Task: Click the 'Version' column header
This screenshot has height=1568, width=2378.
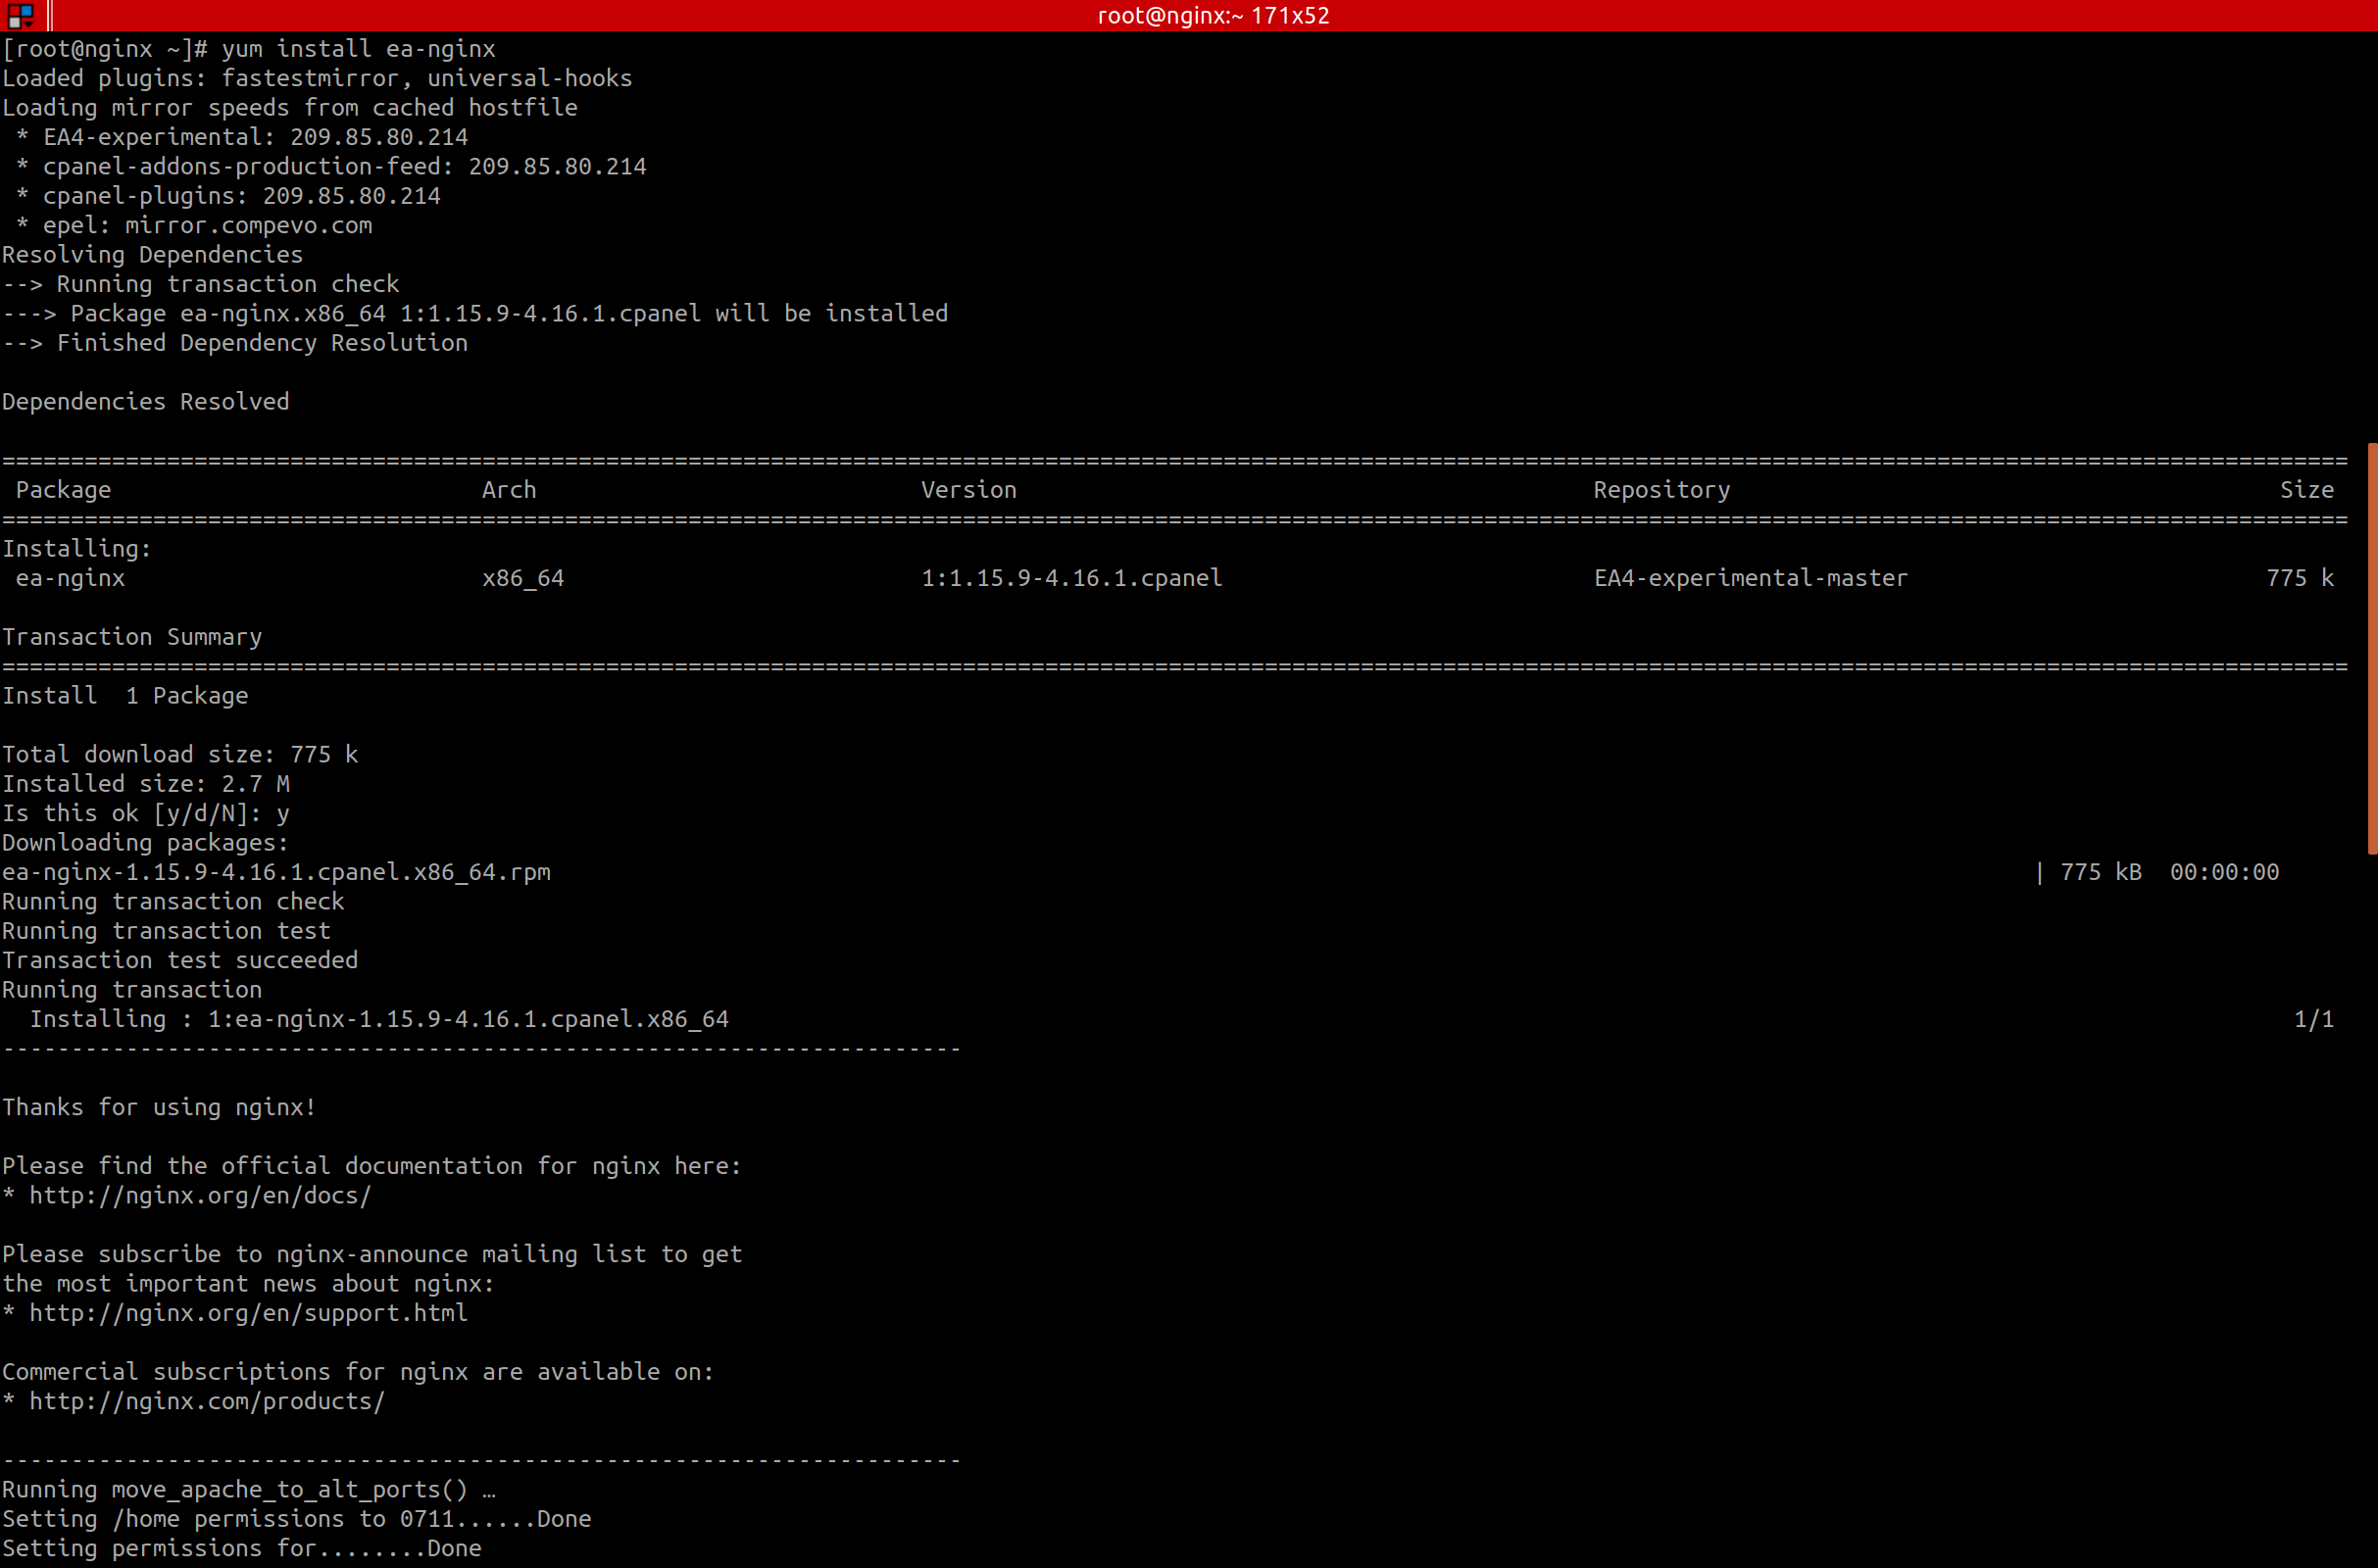Action: [x=969, y=490]
